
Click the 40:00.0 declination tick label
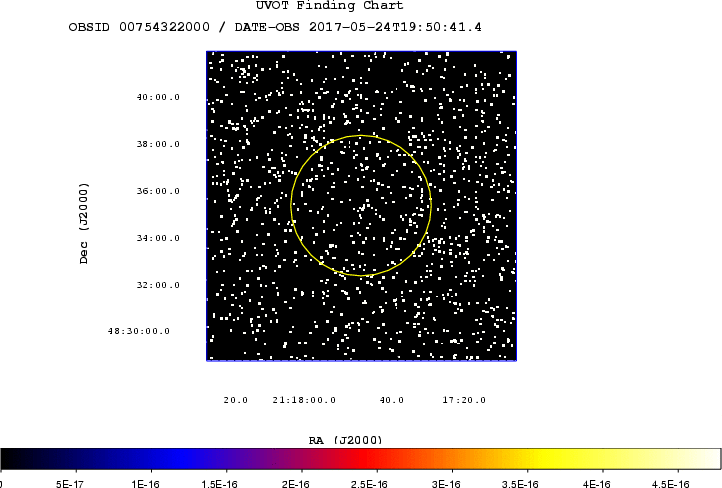158,97
